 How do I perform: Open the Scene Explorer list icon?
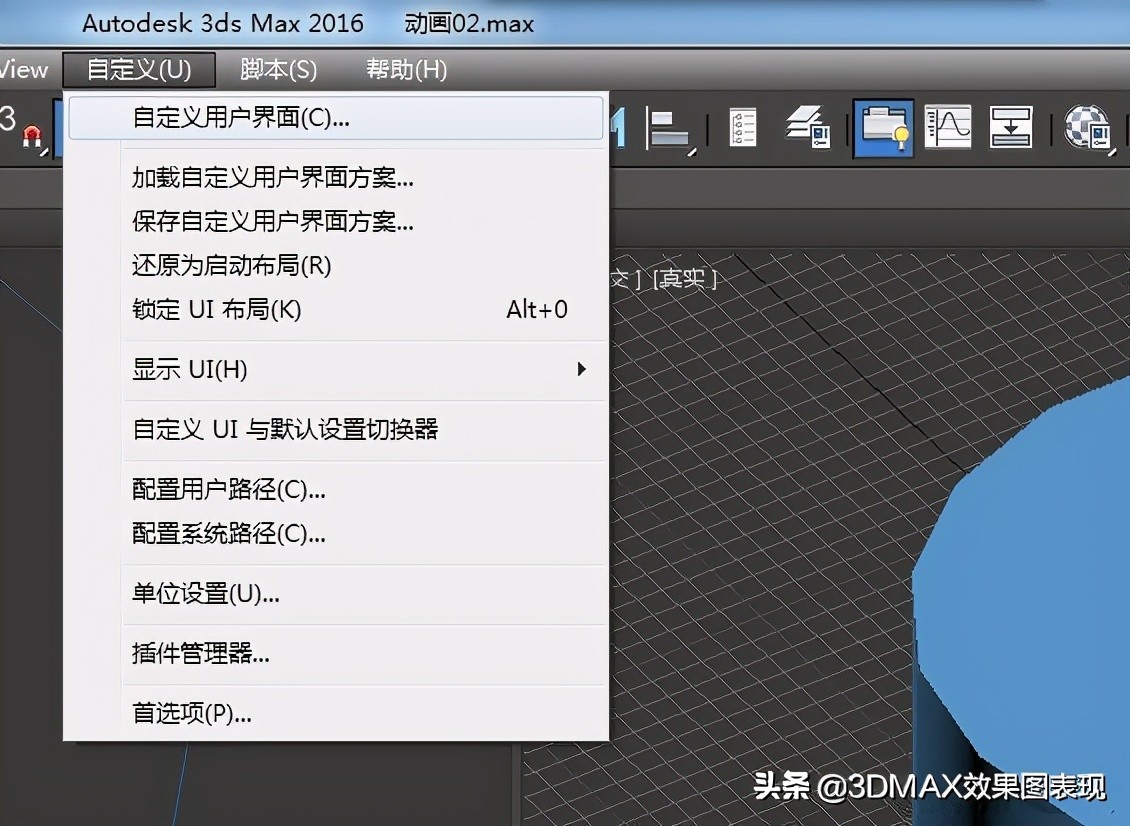(x=741, y=128)
